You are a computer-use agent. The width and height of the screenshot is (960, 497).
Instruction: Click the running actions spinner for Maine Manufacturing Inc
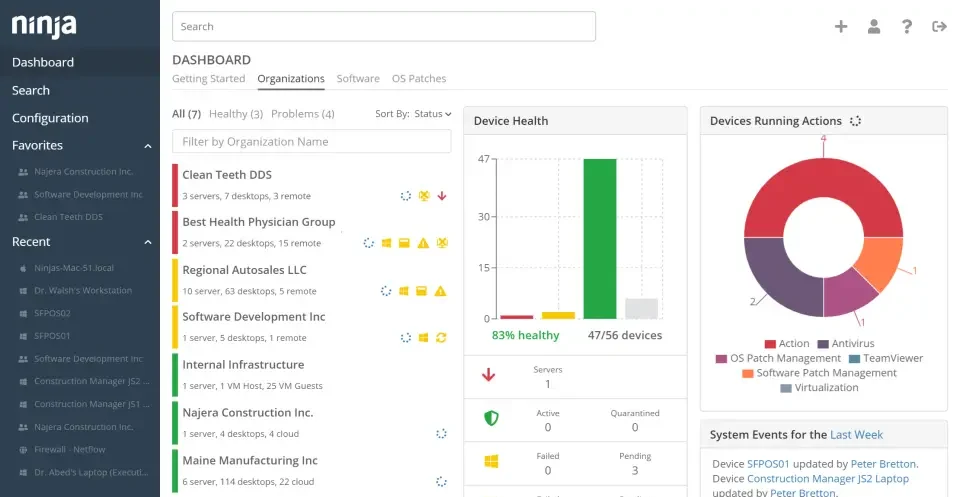pos(441,481)
